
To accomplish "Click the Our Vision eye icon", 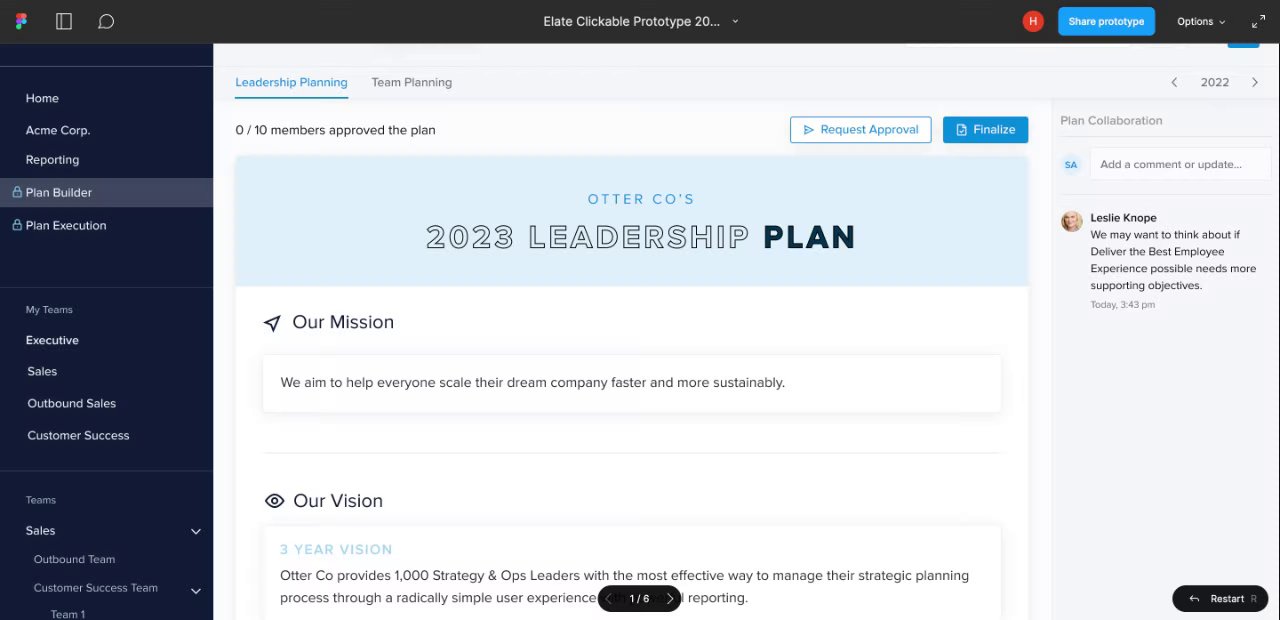I will click(274, 501).
